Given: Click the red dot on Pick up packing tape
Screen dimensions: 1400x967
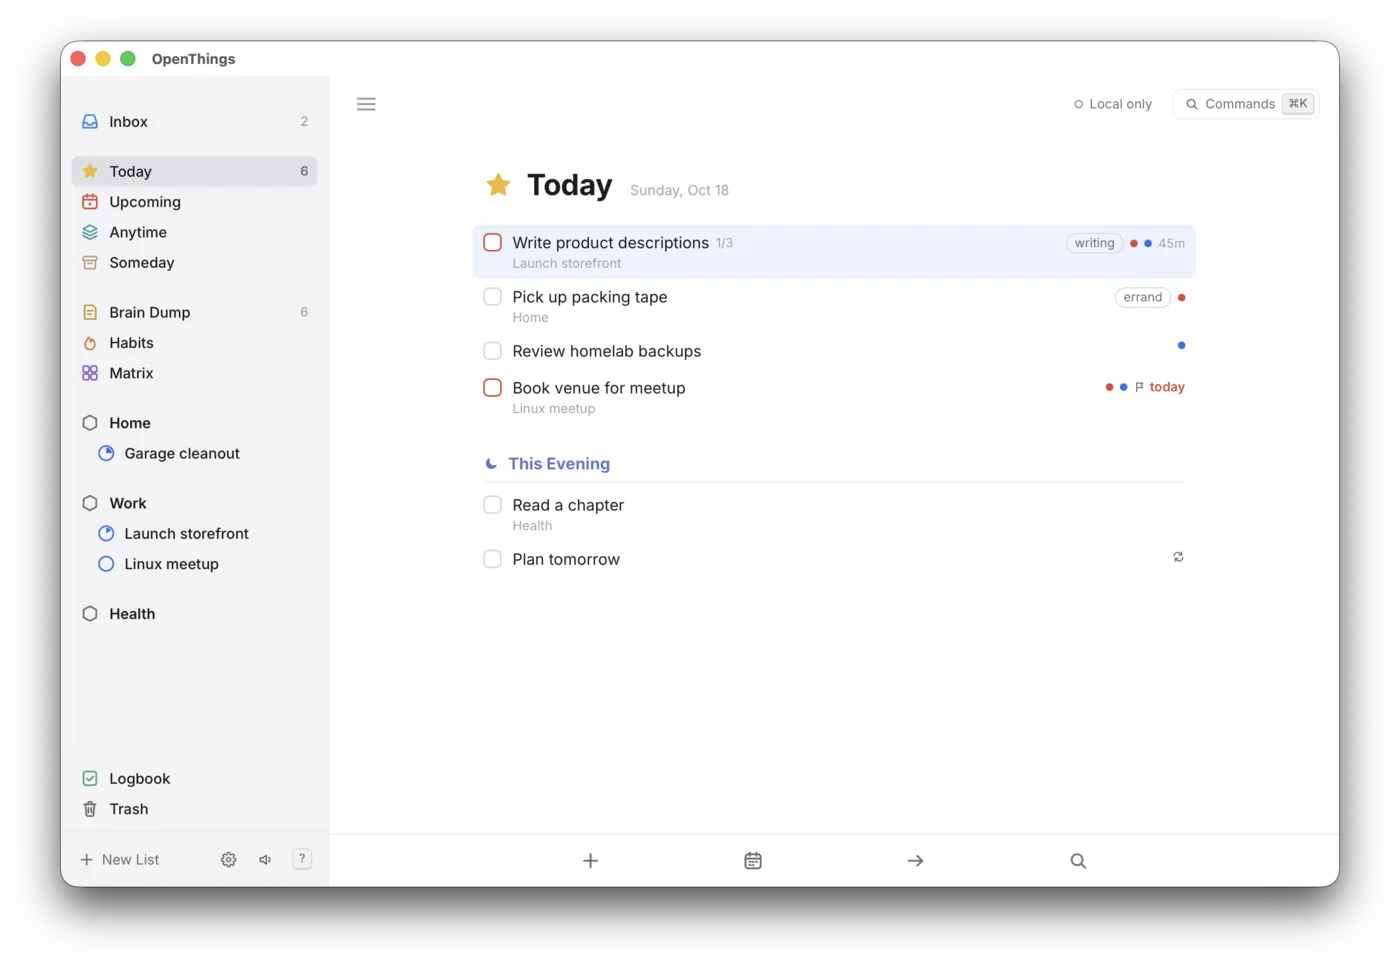Looking at the screenshot, I should [1182, 297].
